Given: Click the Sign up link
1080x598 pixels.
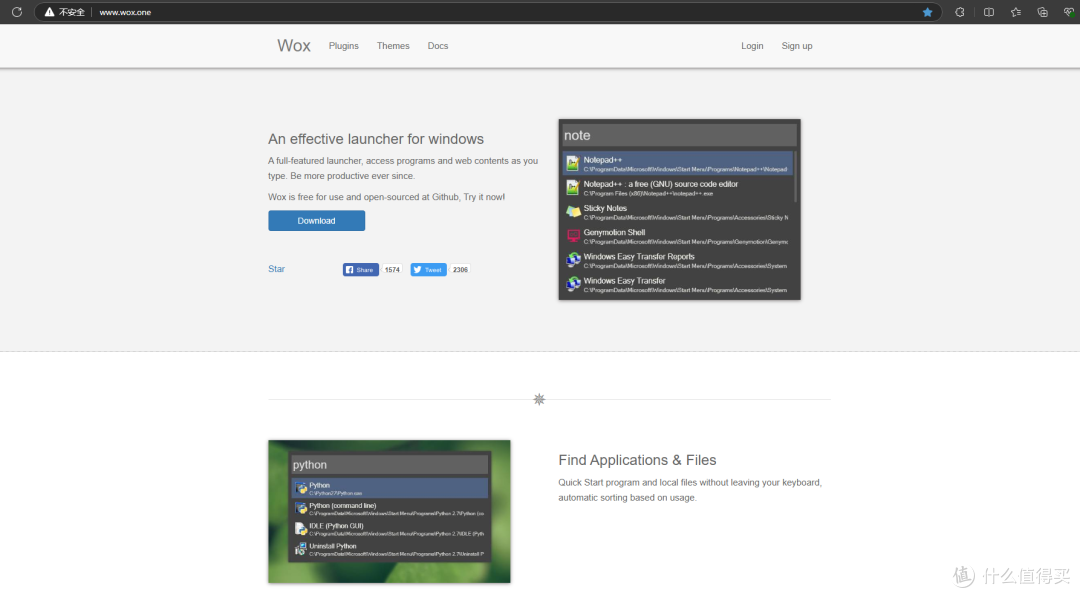Looking at the screenshot, I should (x=797, y=45).
